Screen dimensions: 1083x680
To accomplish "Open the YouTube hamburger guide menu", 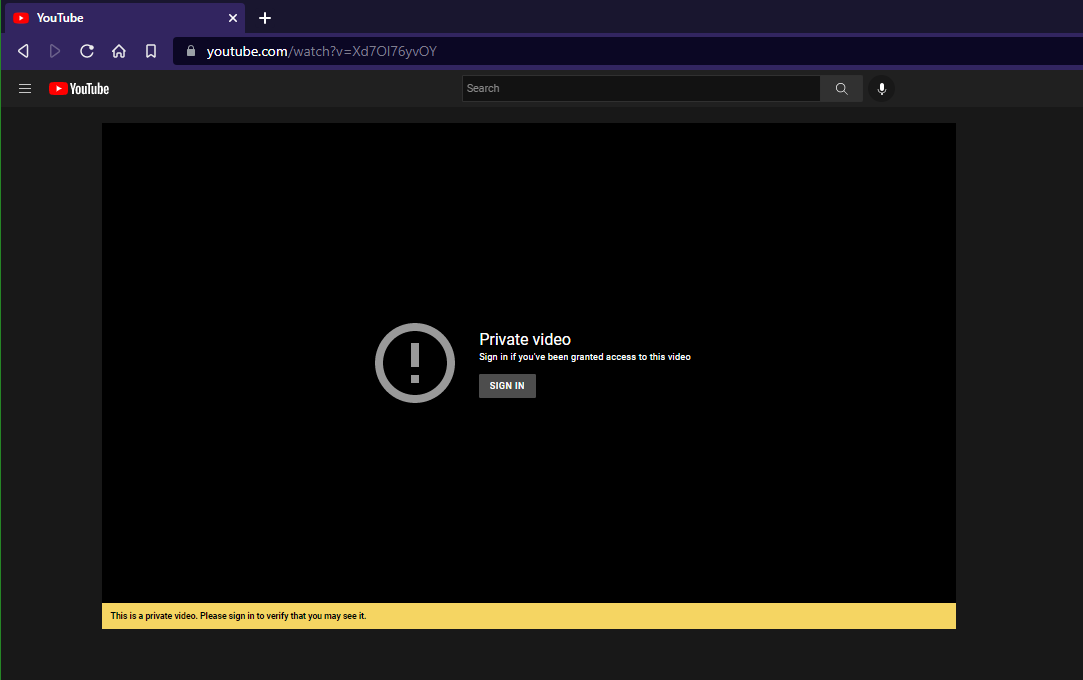I will click(25, 88).
